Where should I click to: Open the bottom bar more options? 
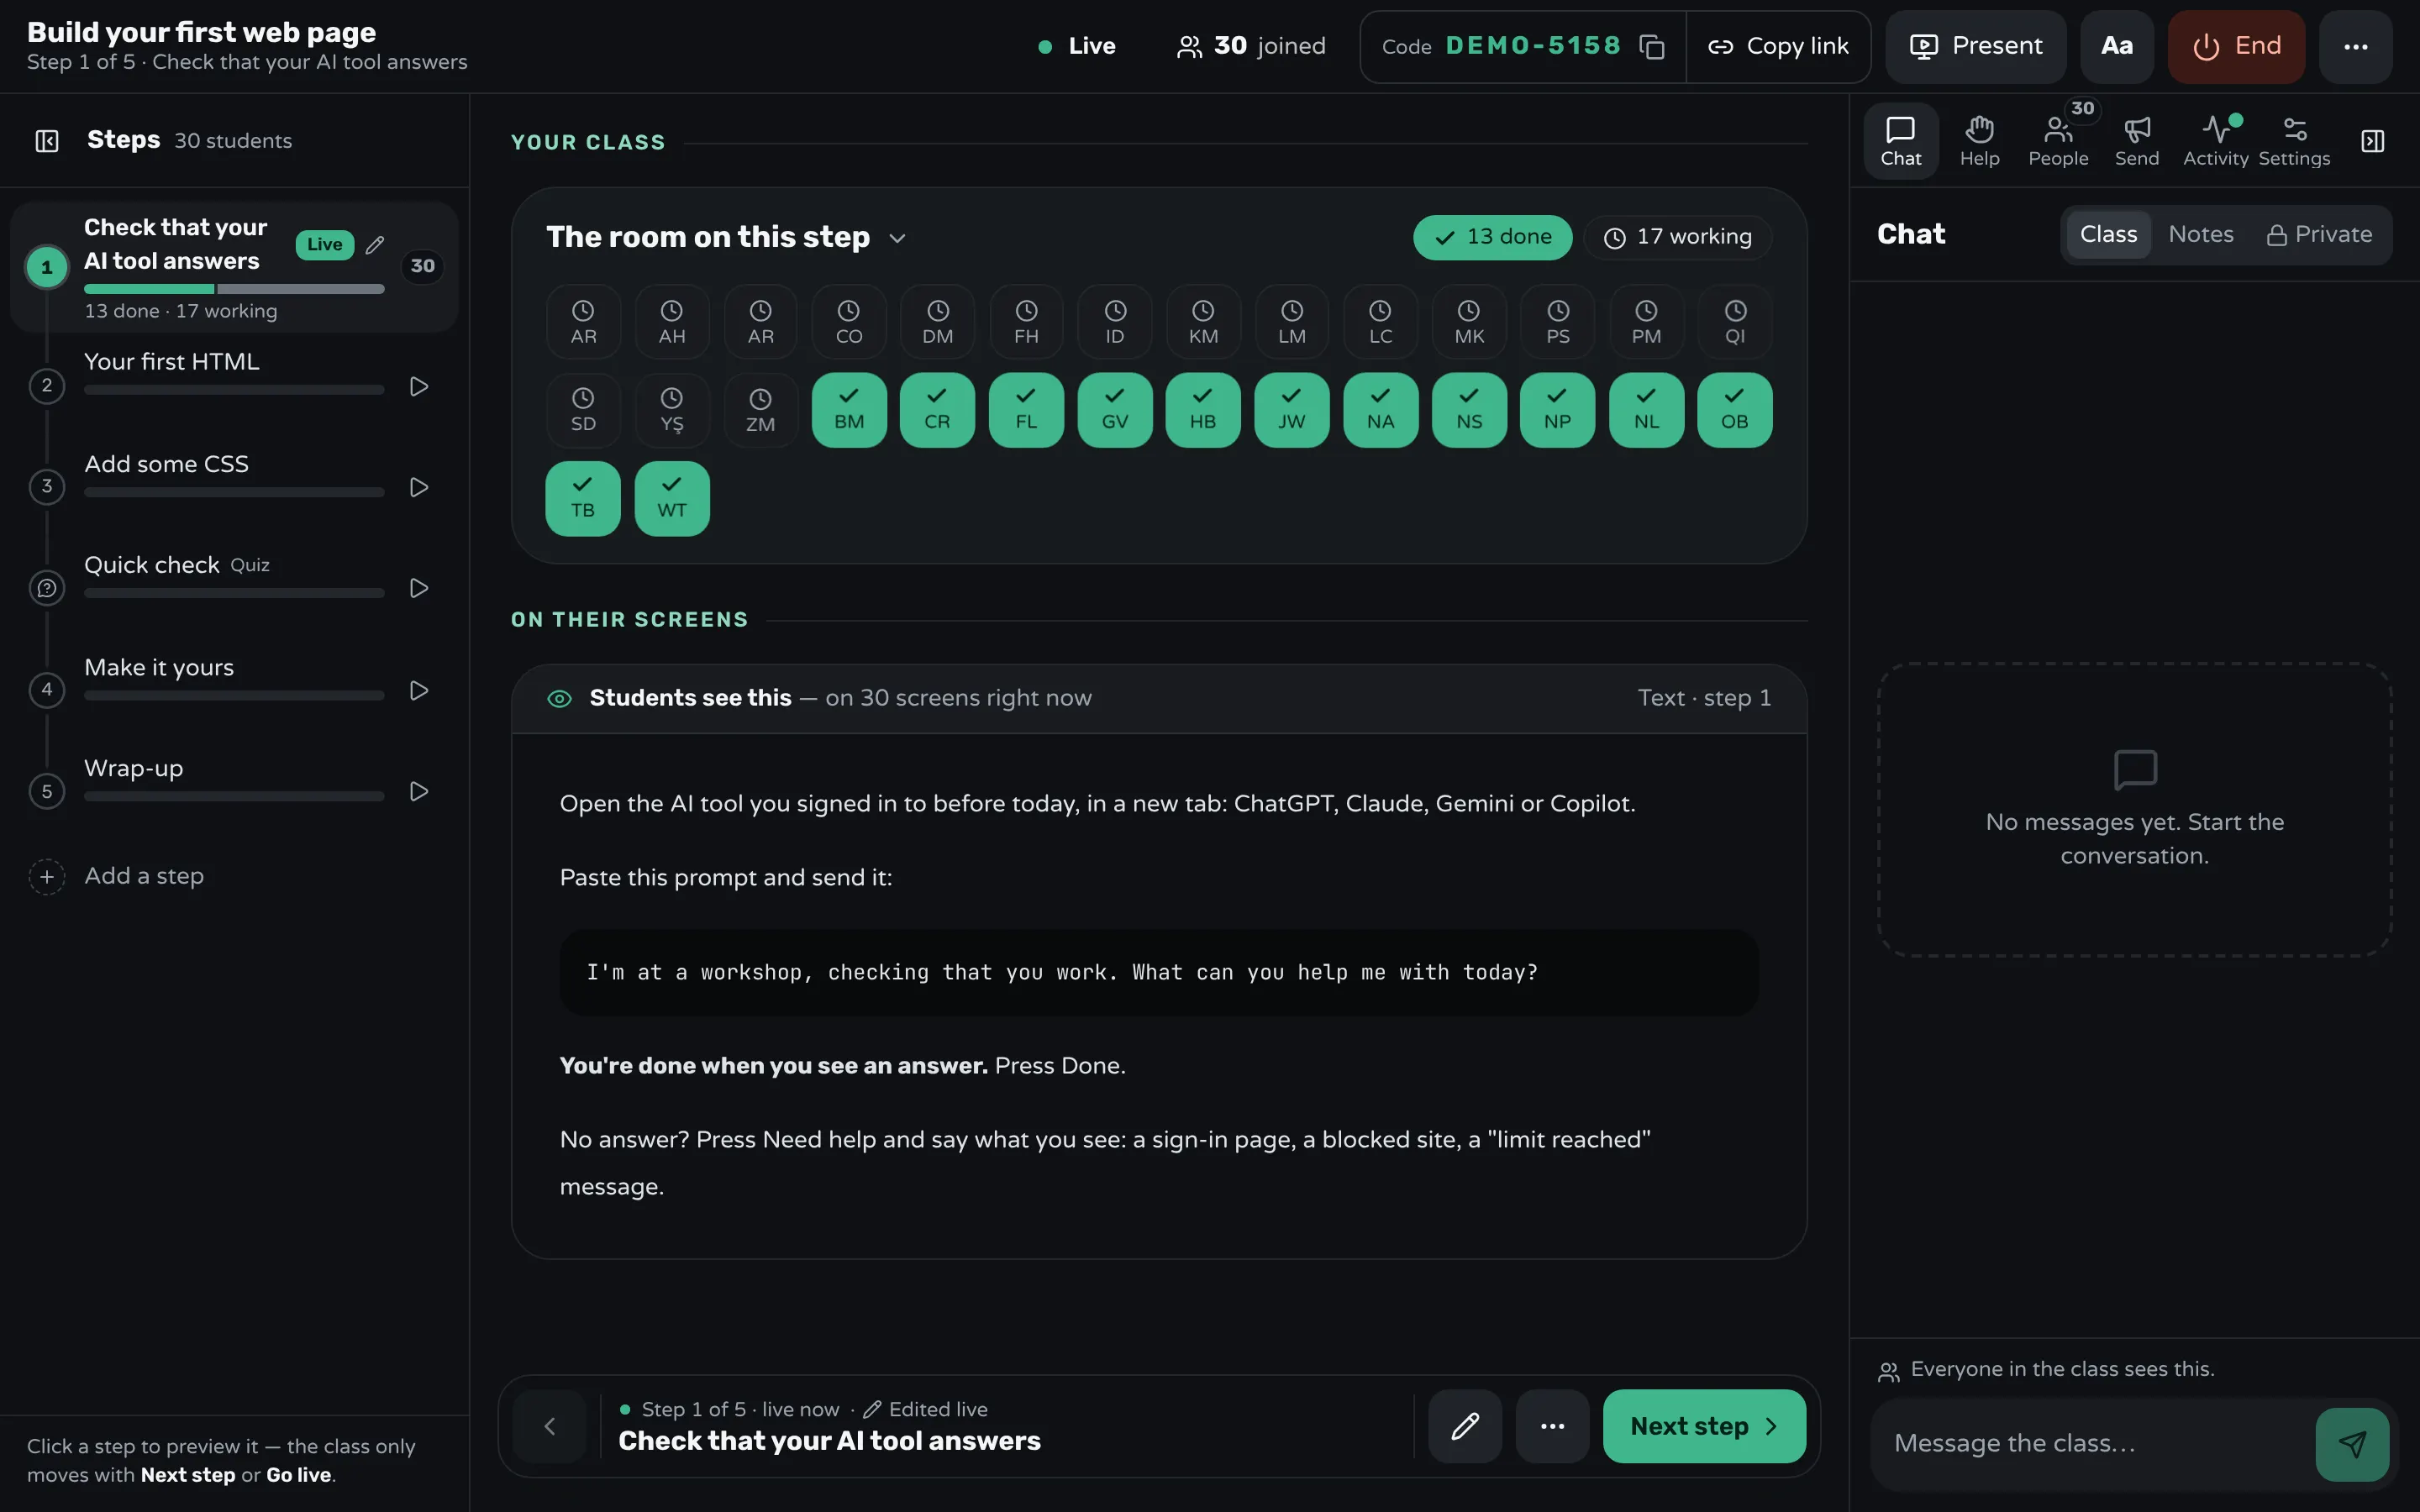[x=1552, y=1426]
